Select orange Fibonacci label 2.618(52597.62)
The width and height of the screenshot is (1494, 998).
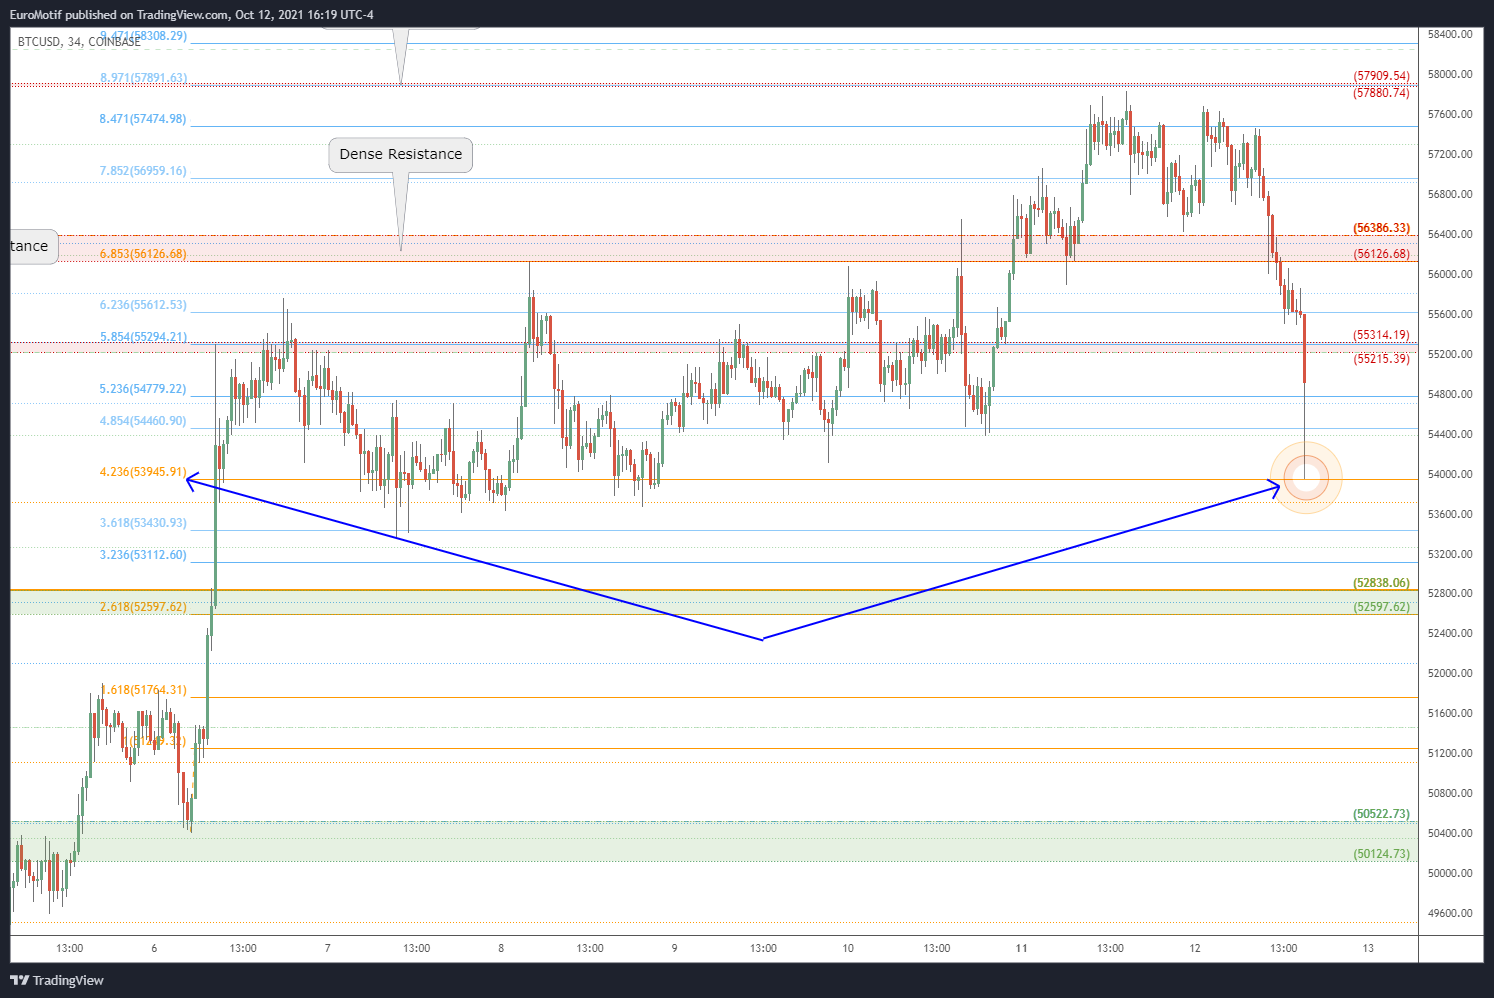tap(143, 607)
